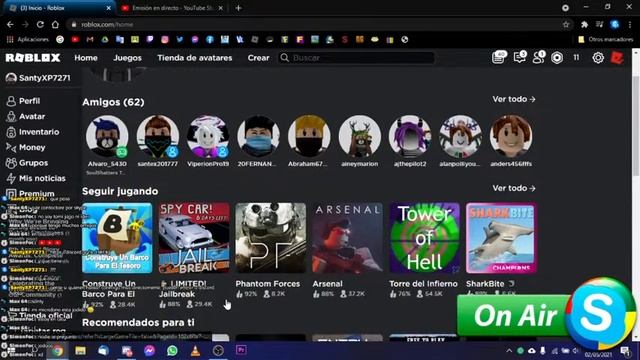This screenshot has width=640, height=360.
Task: Open Messenger from the taskbar
Action: 149,351
